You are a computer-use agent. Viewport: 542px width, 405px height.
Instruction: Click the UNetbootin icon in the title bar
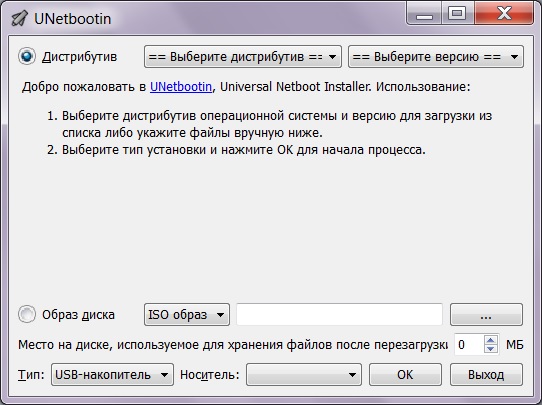click(x=19, y=18)
